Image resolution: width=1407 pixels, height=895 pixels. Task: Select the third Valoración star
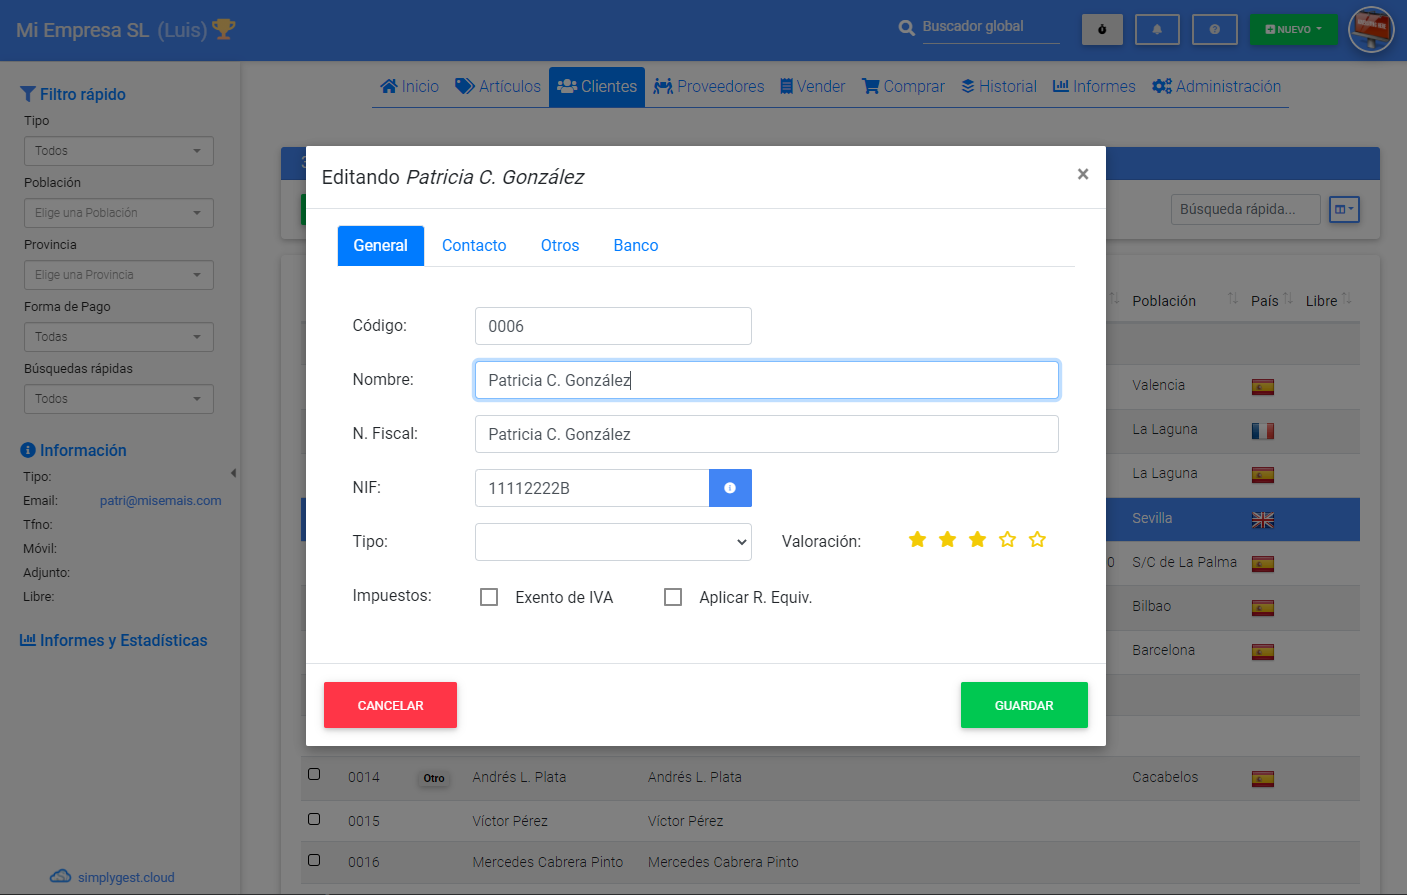click(977, 540)
